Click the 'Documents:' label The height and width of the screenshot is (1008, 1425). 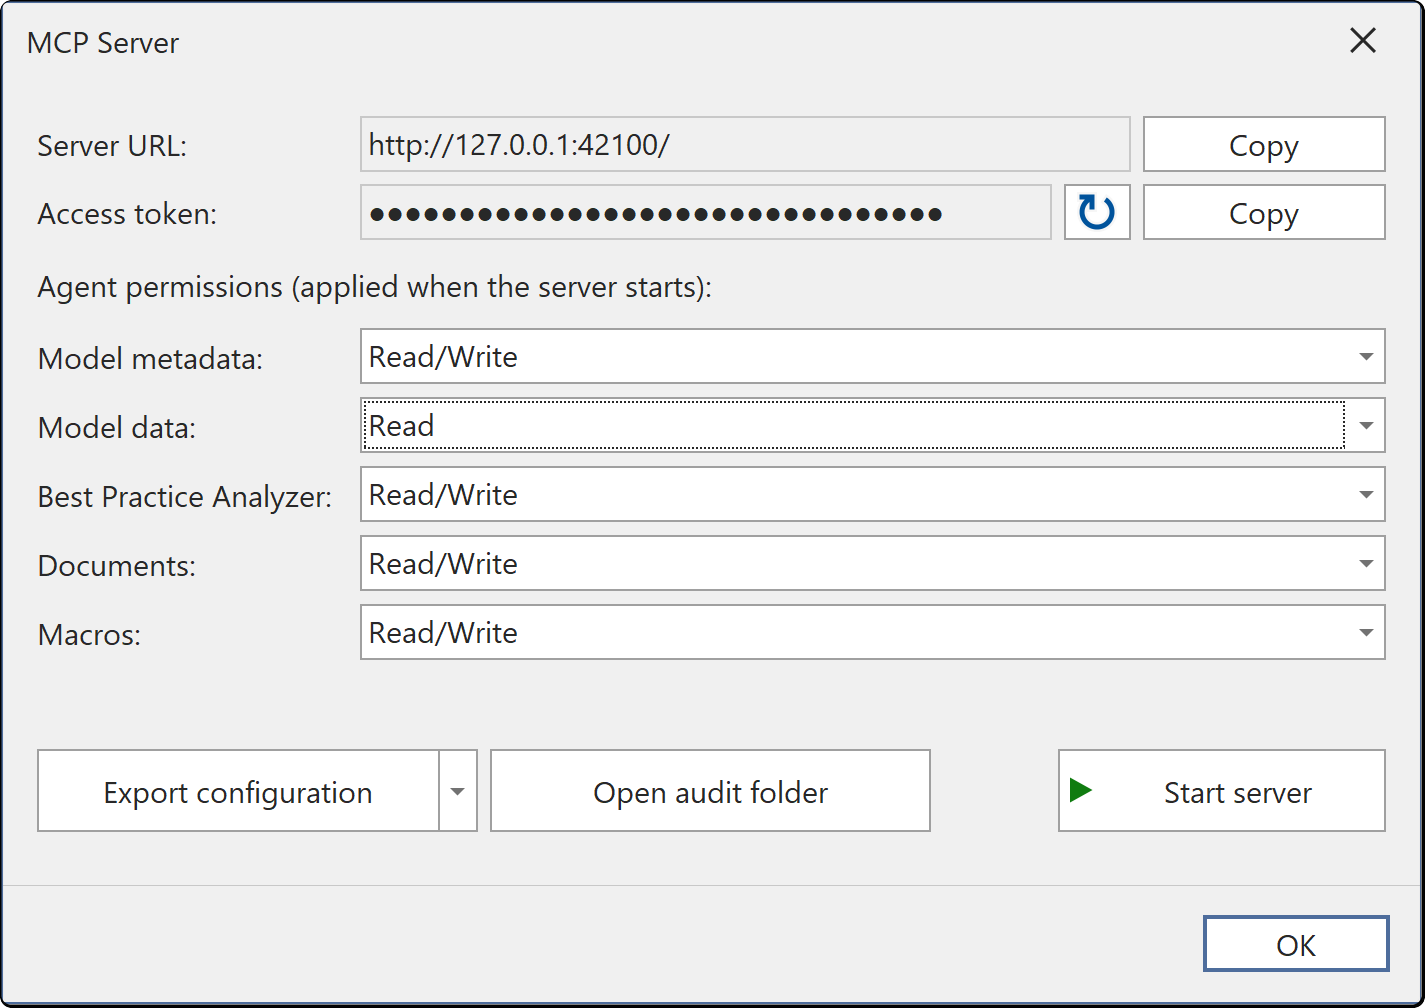tap(117, 565)
